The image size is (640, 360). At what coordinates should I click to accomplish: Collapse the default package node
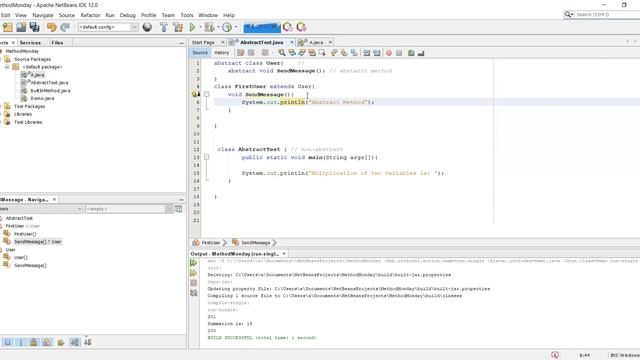7,67
